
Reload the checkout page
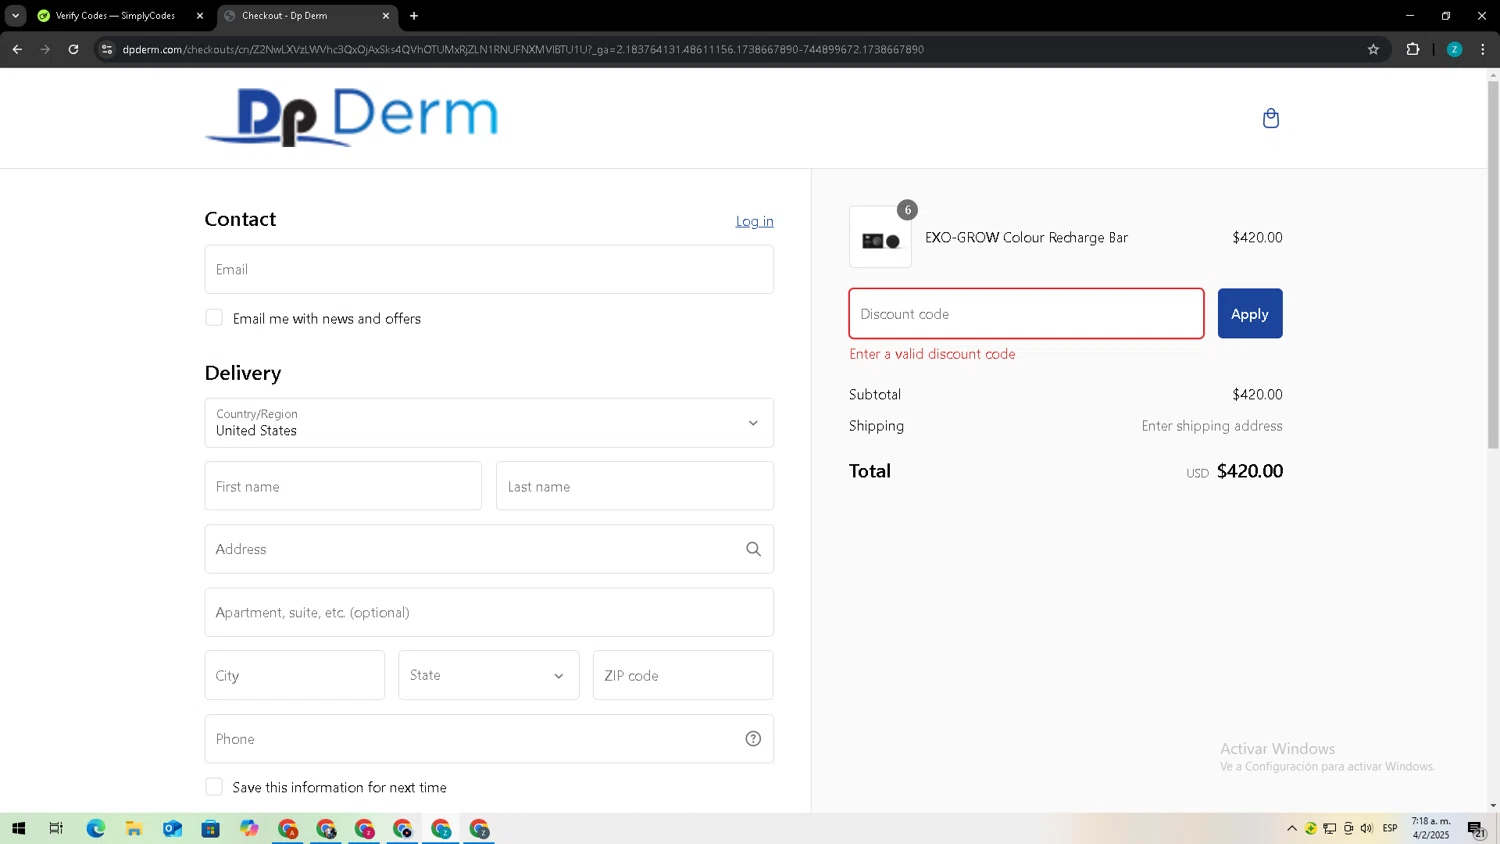click(73, 49)
